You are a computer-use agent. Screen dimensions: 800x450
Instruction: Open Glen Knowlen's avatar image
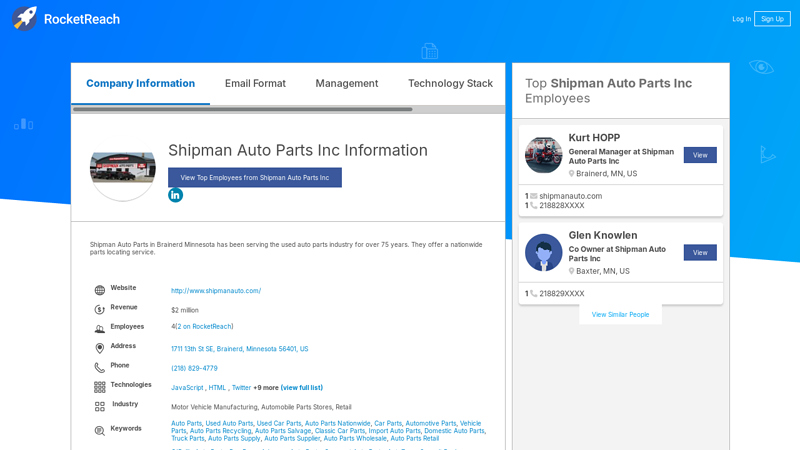pos(543,252)
